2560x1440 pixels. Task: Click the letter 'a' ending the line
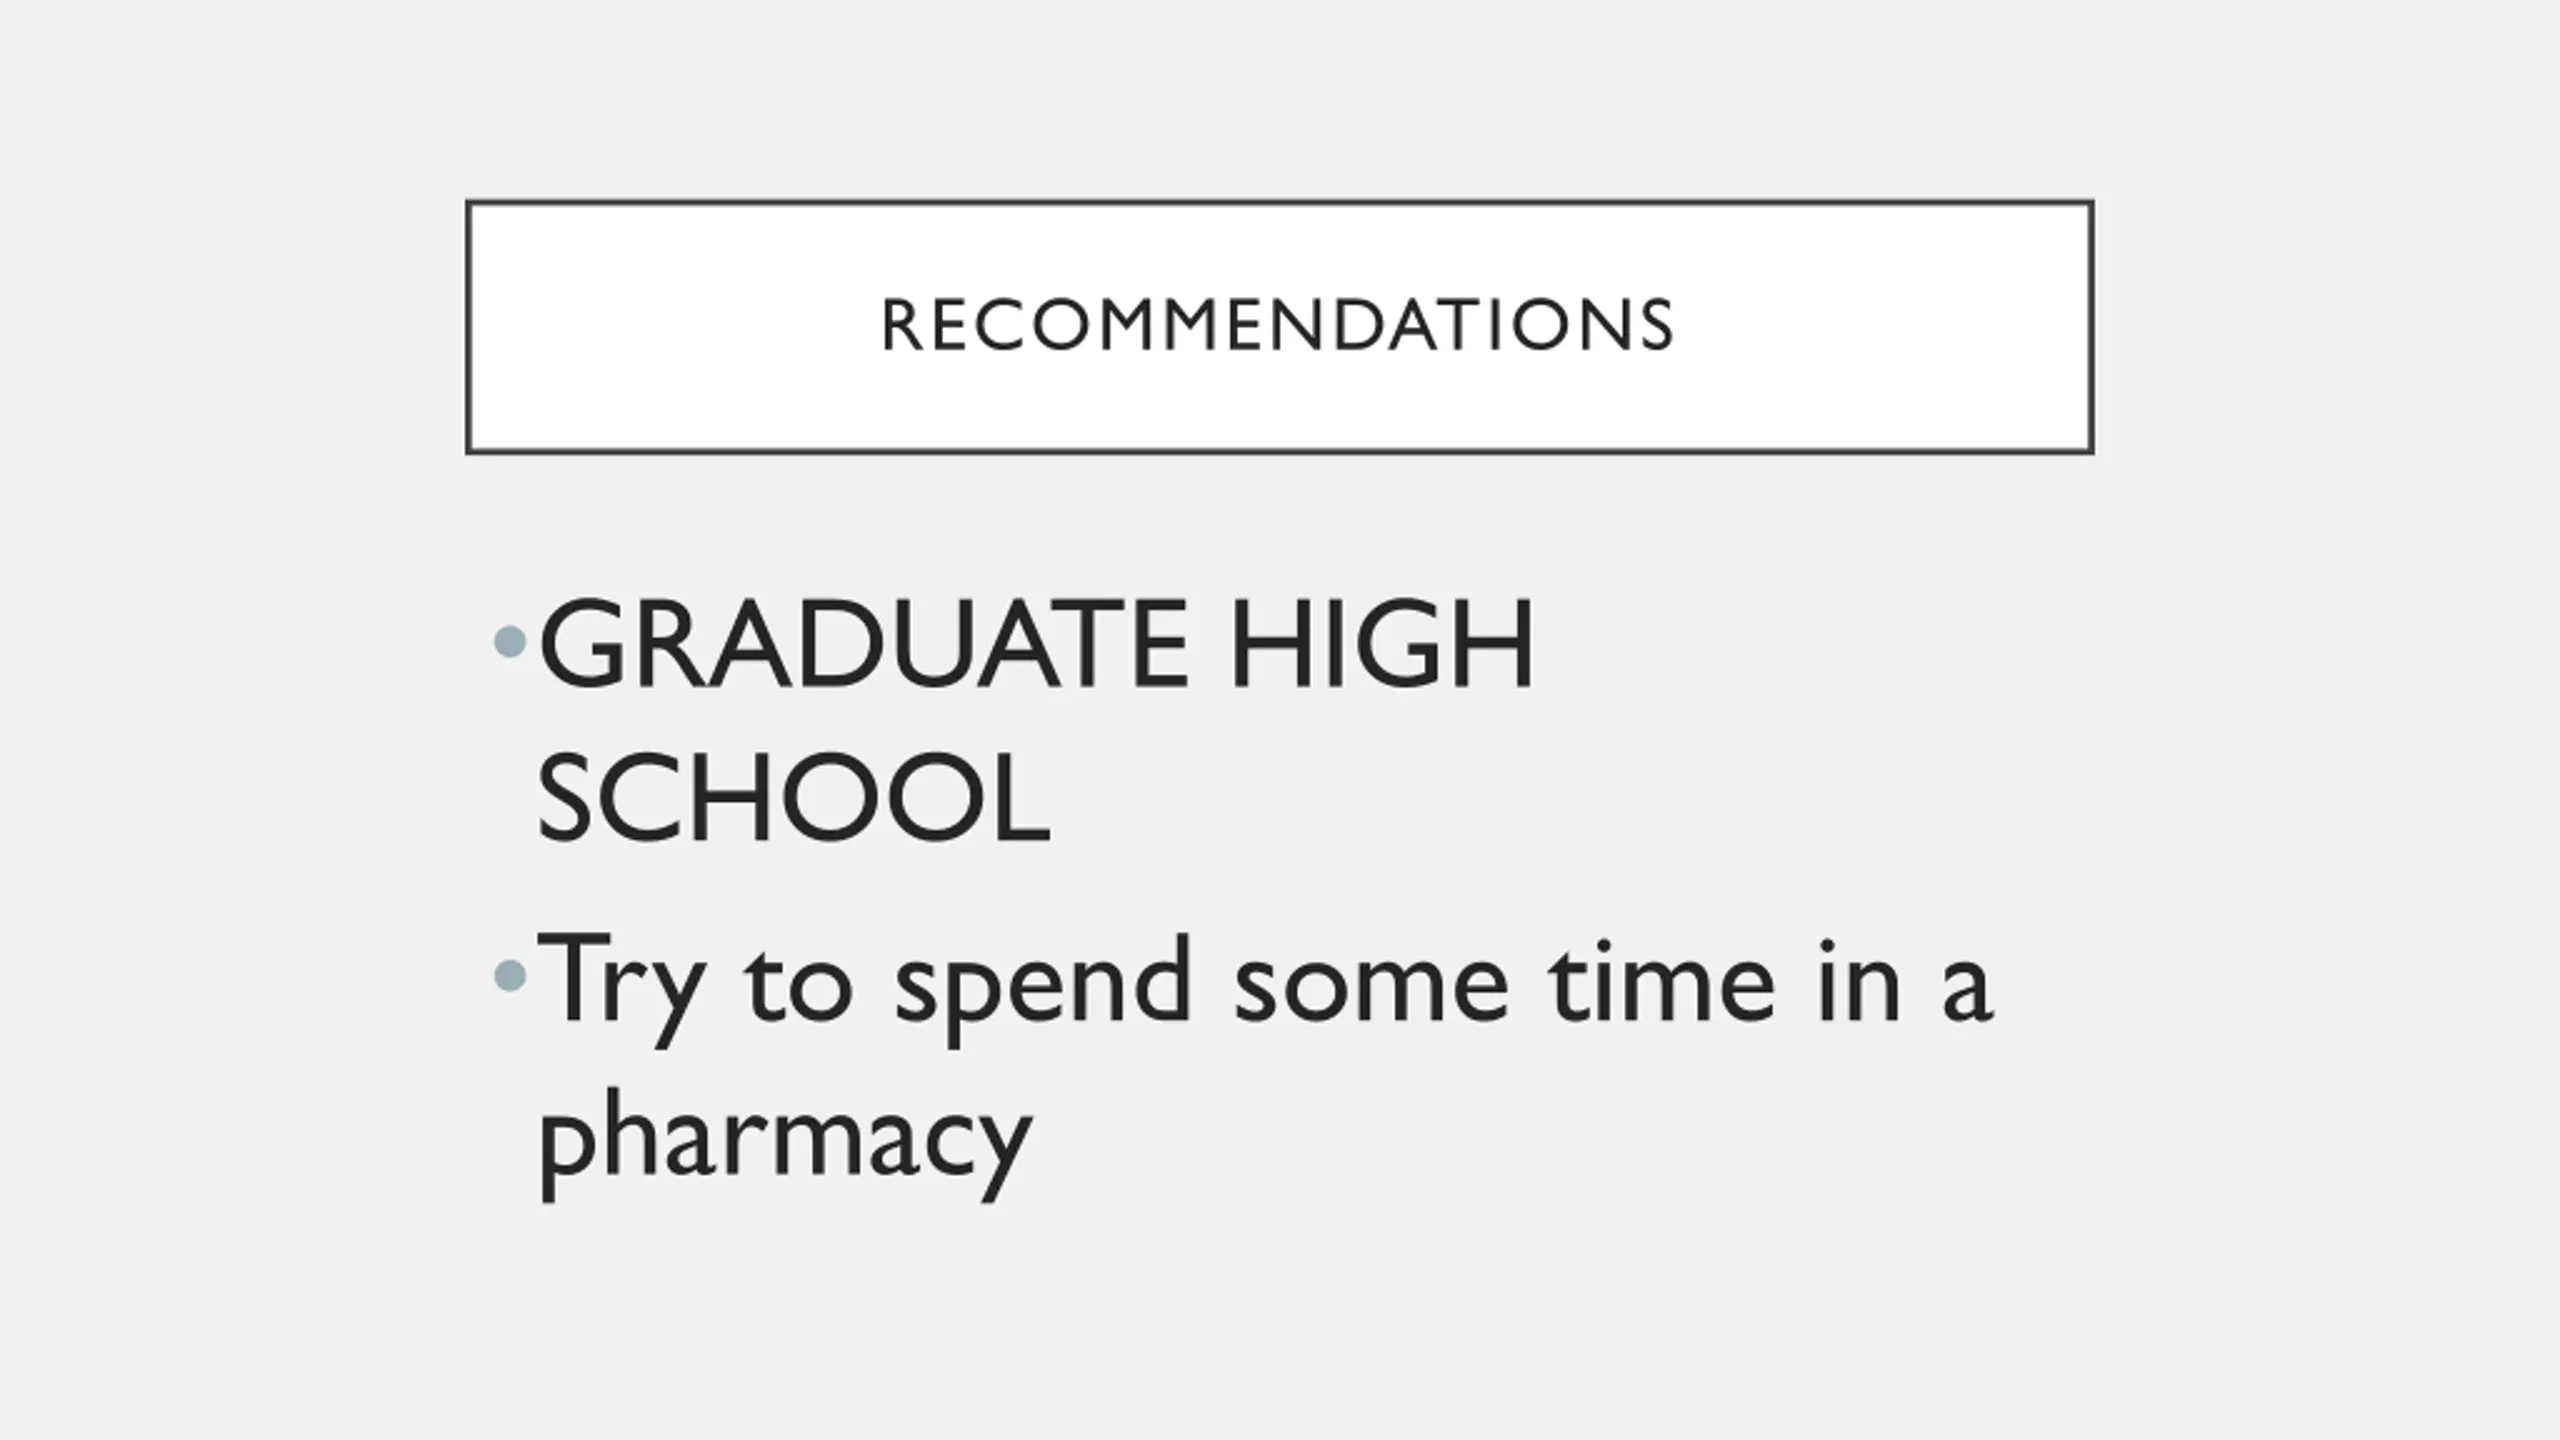coord(1967,988)
